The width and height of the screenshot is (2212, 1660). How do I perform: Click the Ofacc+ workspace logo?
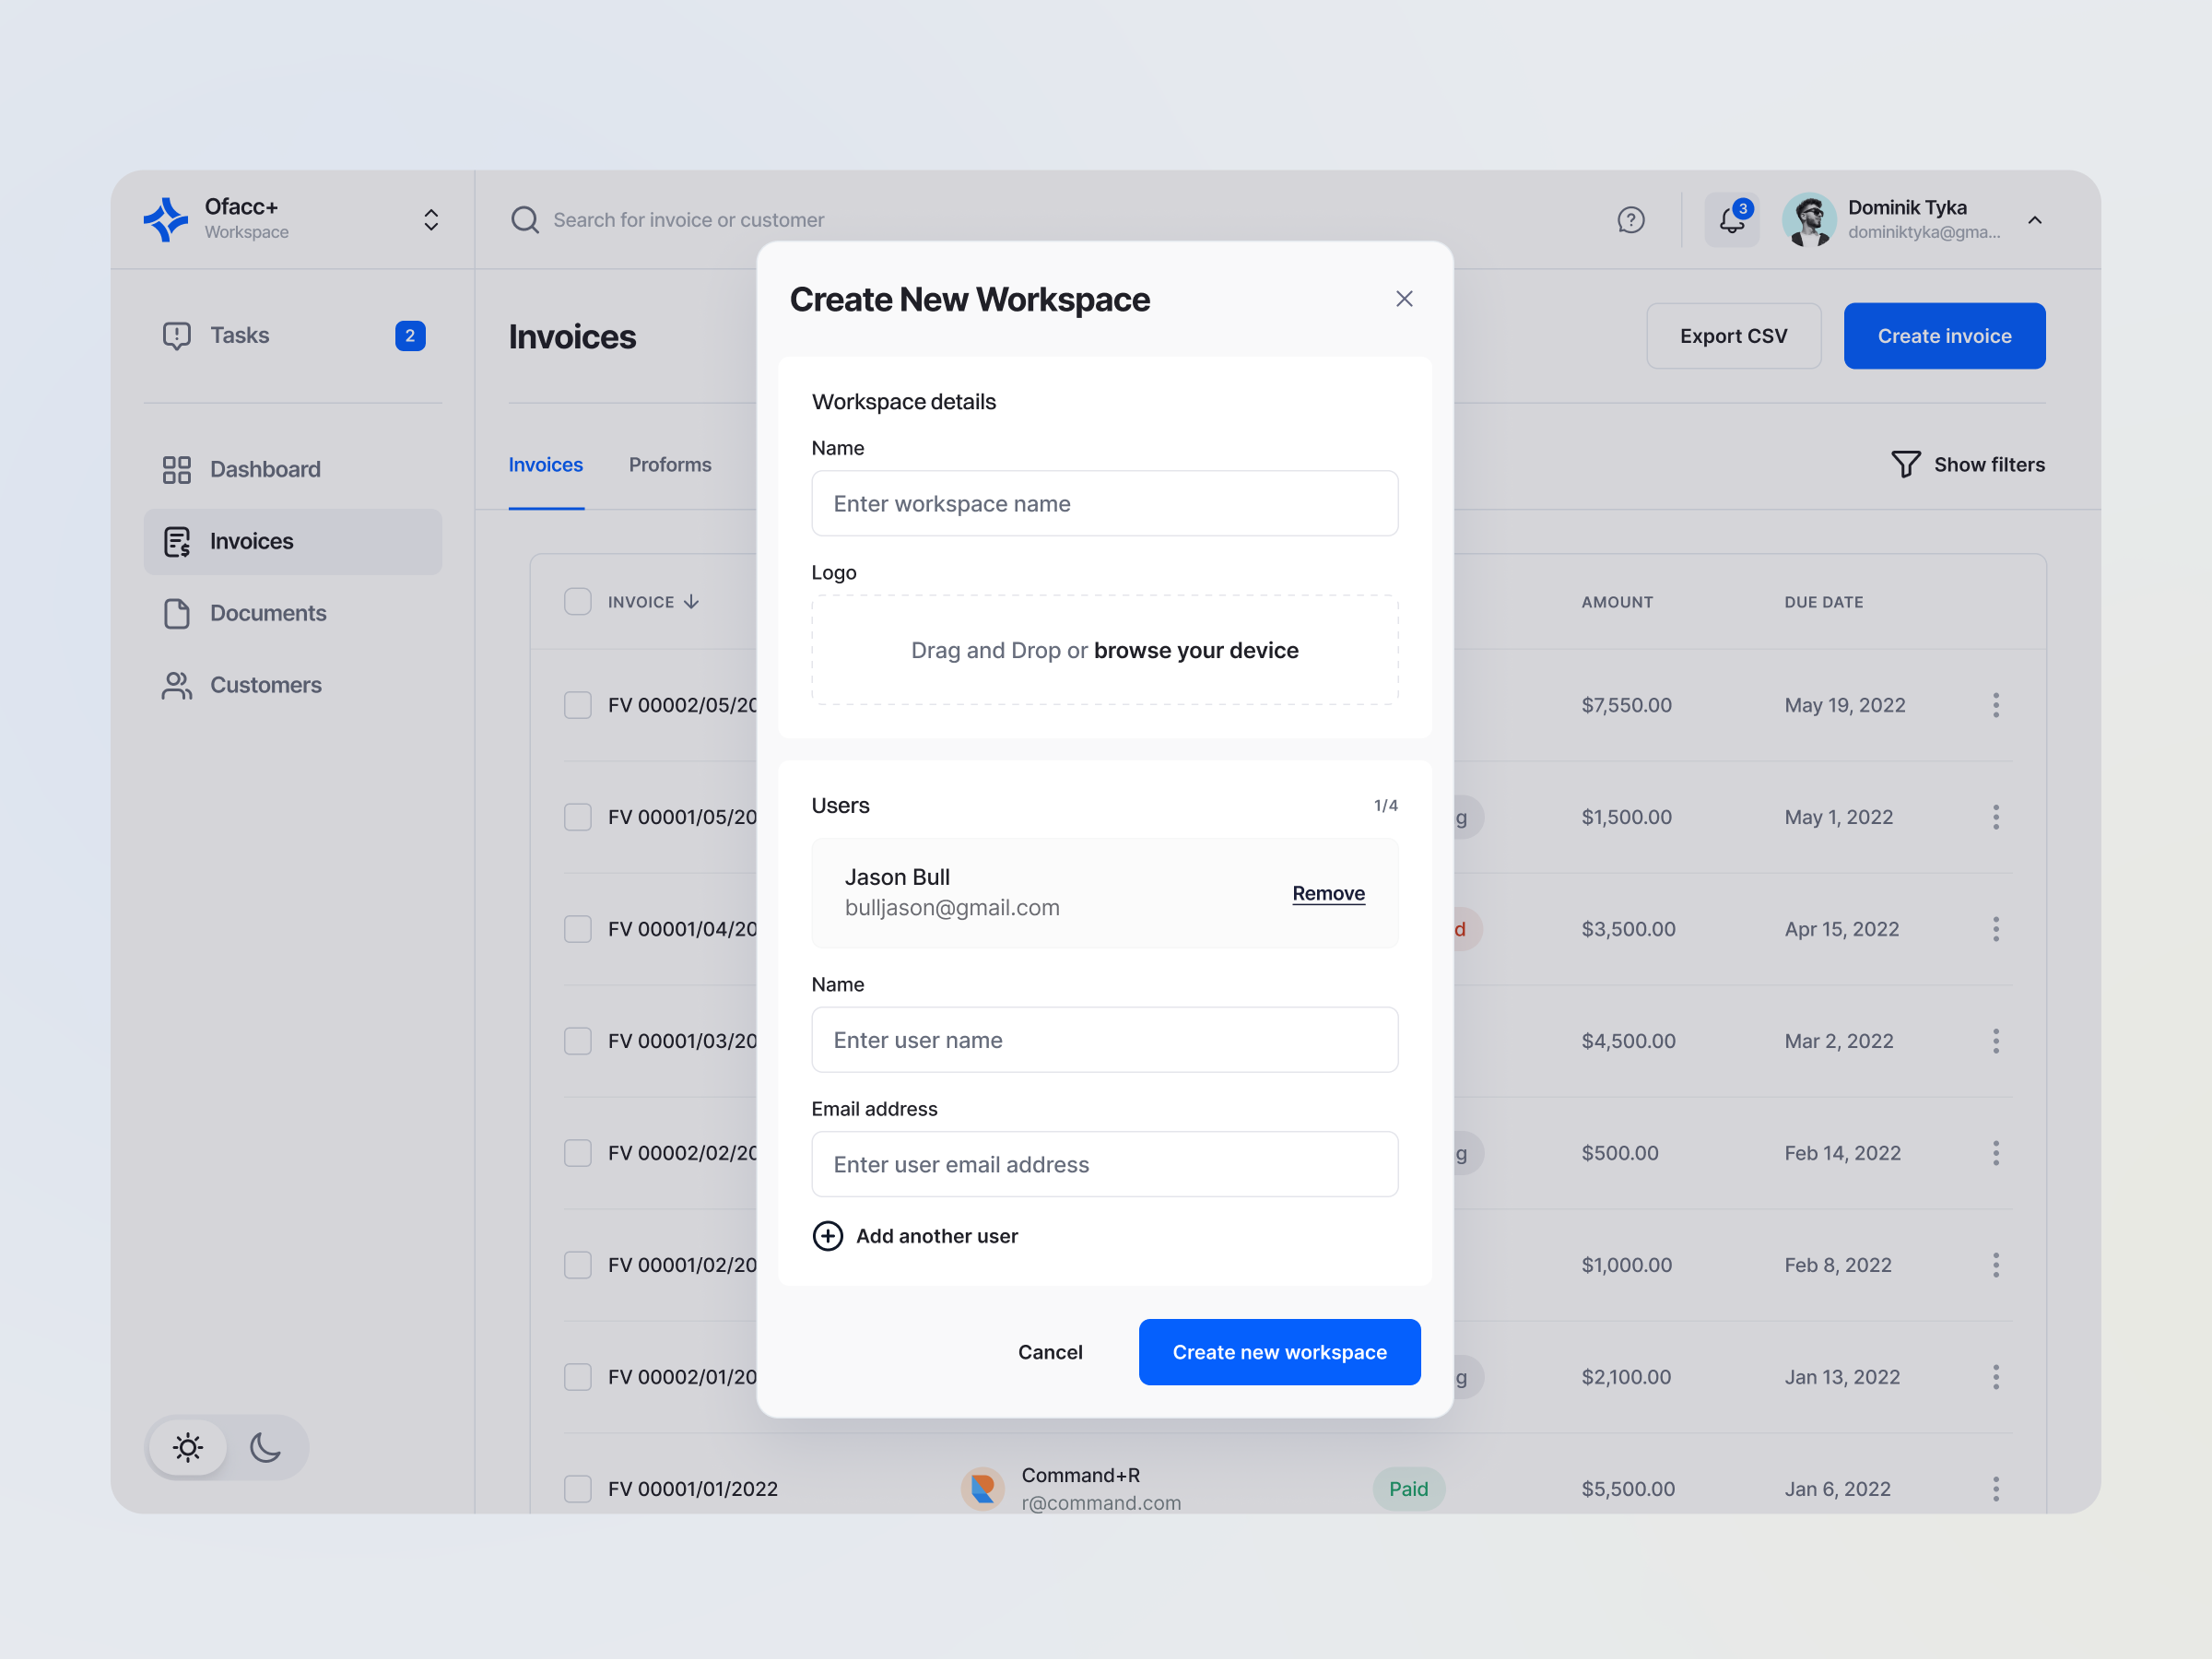click(166, 219)
